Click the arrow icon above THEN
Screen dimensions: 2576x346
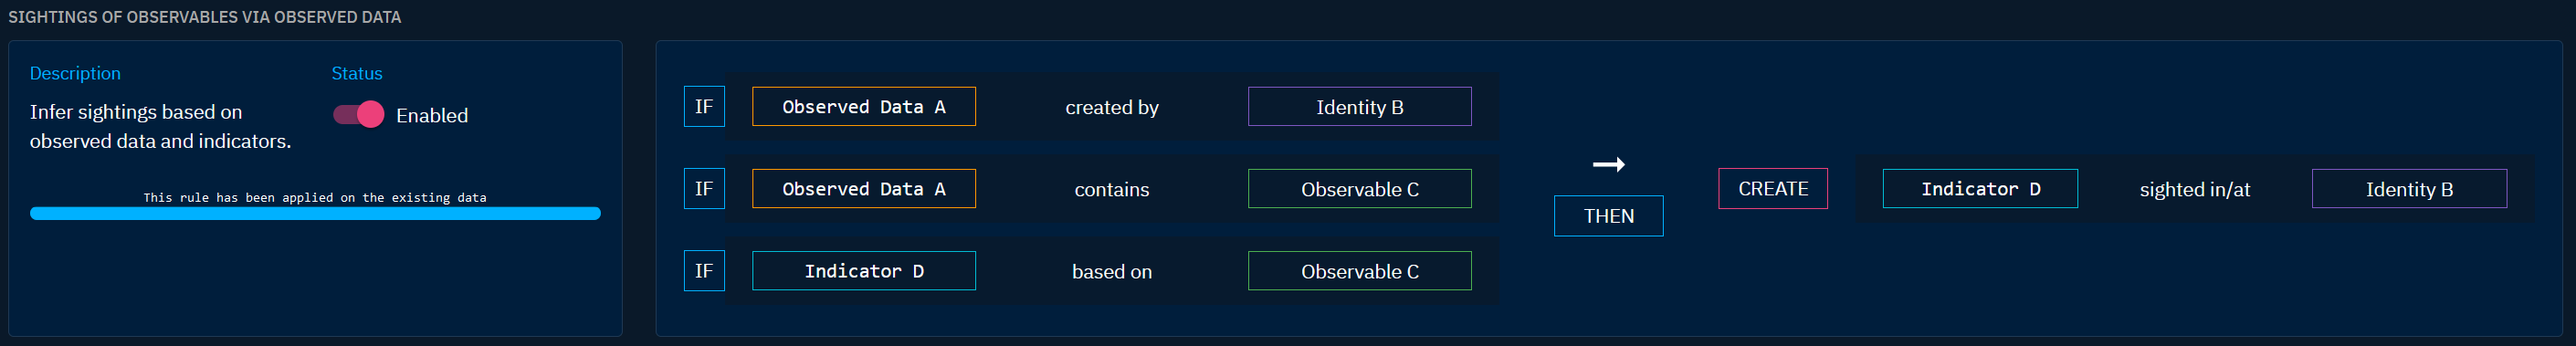1608,165
